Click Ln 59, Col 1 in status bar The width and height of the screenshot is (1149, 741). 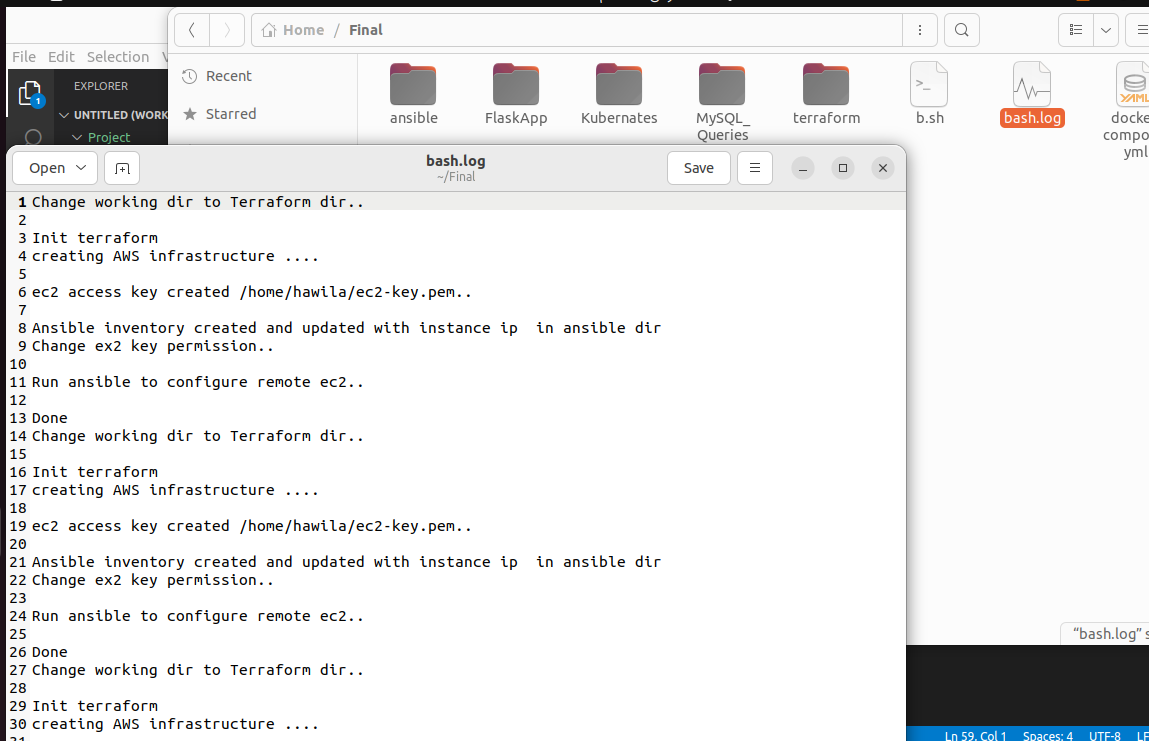pyautogui.click(x=975, y=736)
